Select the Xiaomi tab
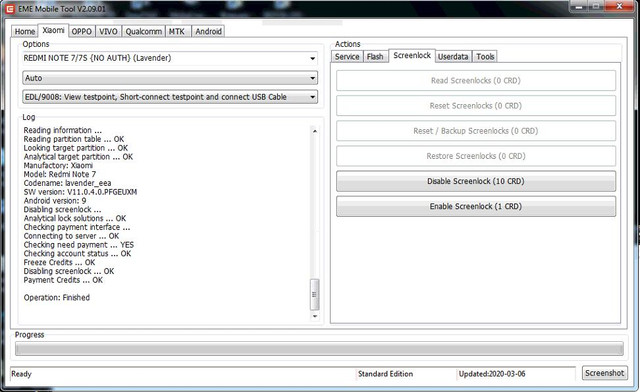This screenshot has width=640, height=392. coord(53,30)
